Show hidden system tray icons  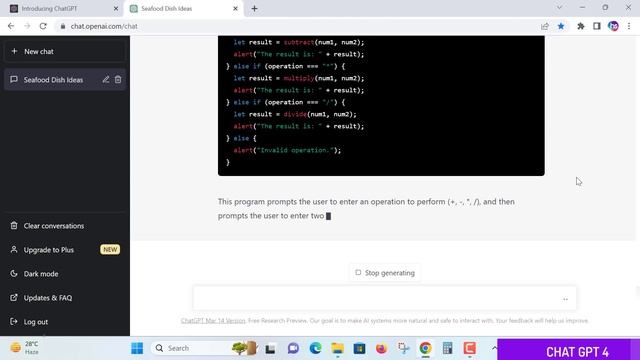[x=494, y=348]
